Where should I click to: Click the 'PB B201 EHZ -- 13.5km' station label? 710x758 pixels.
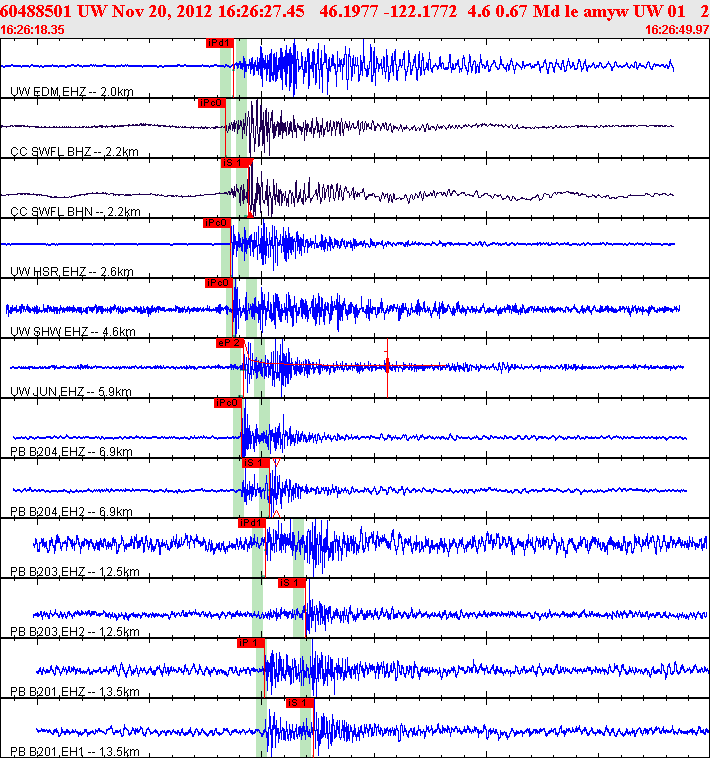74,691
